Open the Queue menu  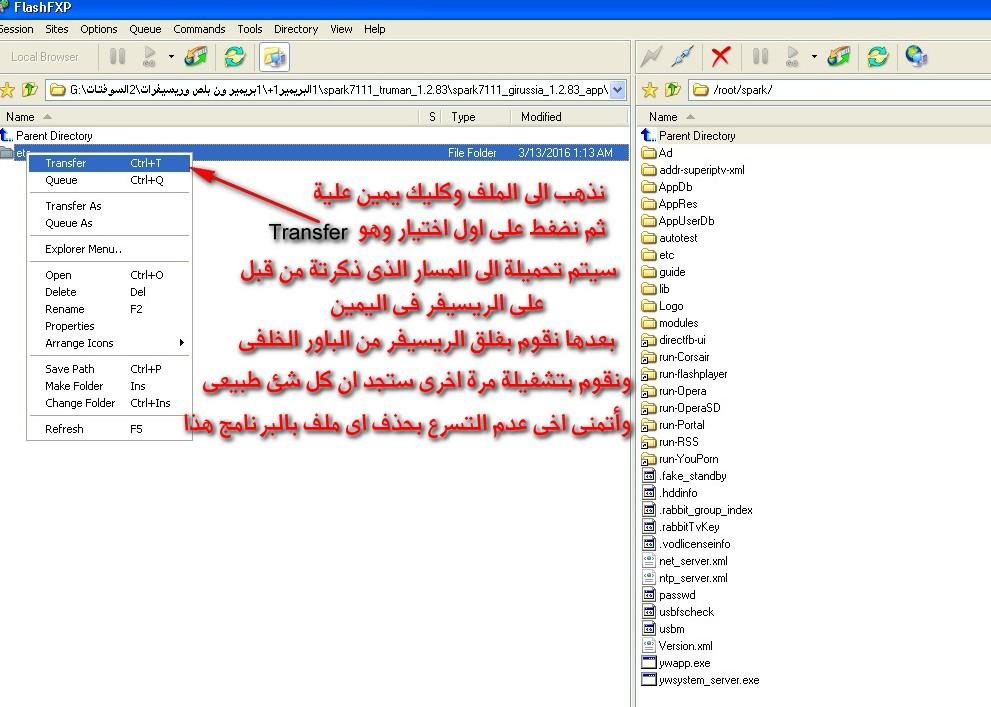[x=145, y=29]
